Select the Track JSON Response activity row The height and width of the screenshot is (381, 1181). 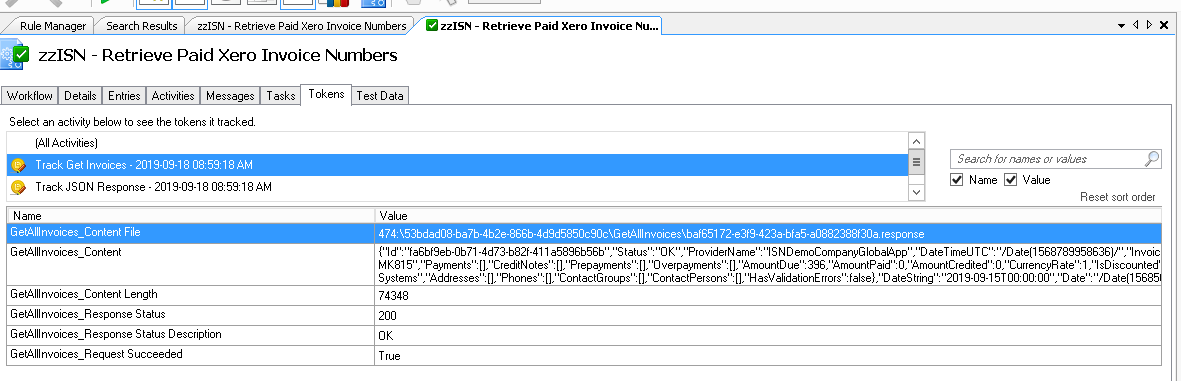458,186
